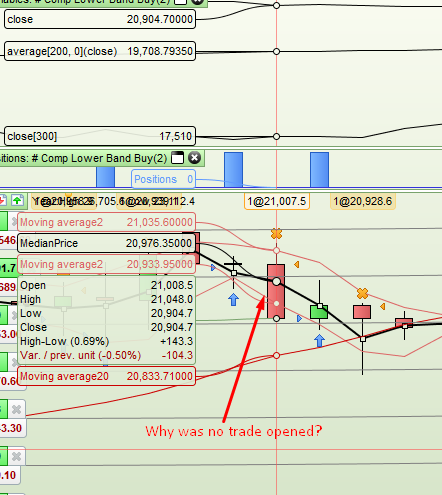Click the blue position bar above the 1@20,928.6 label

click(x=319, y=170)
